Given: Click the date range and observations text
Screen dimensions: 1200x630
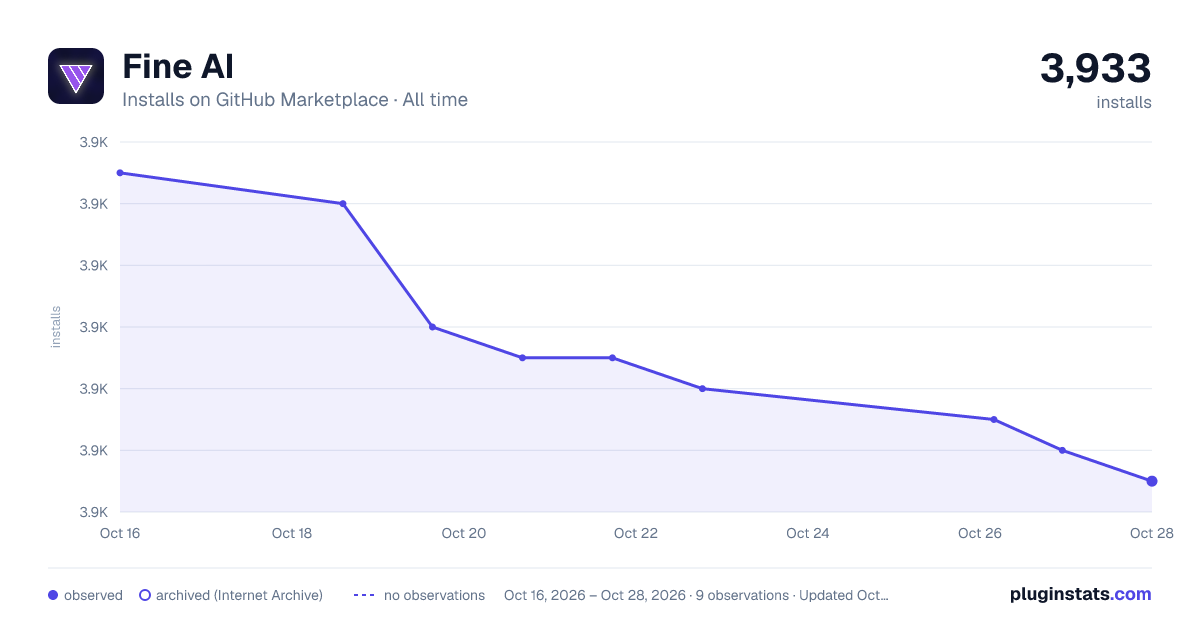Looking at the screenshot, I should tap(696, 595).
